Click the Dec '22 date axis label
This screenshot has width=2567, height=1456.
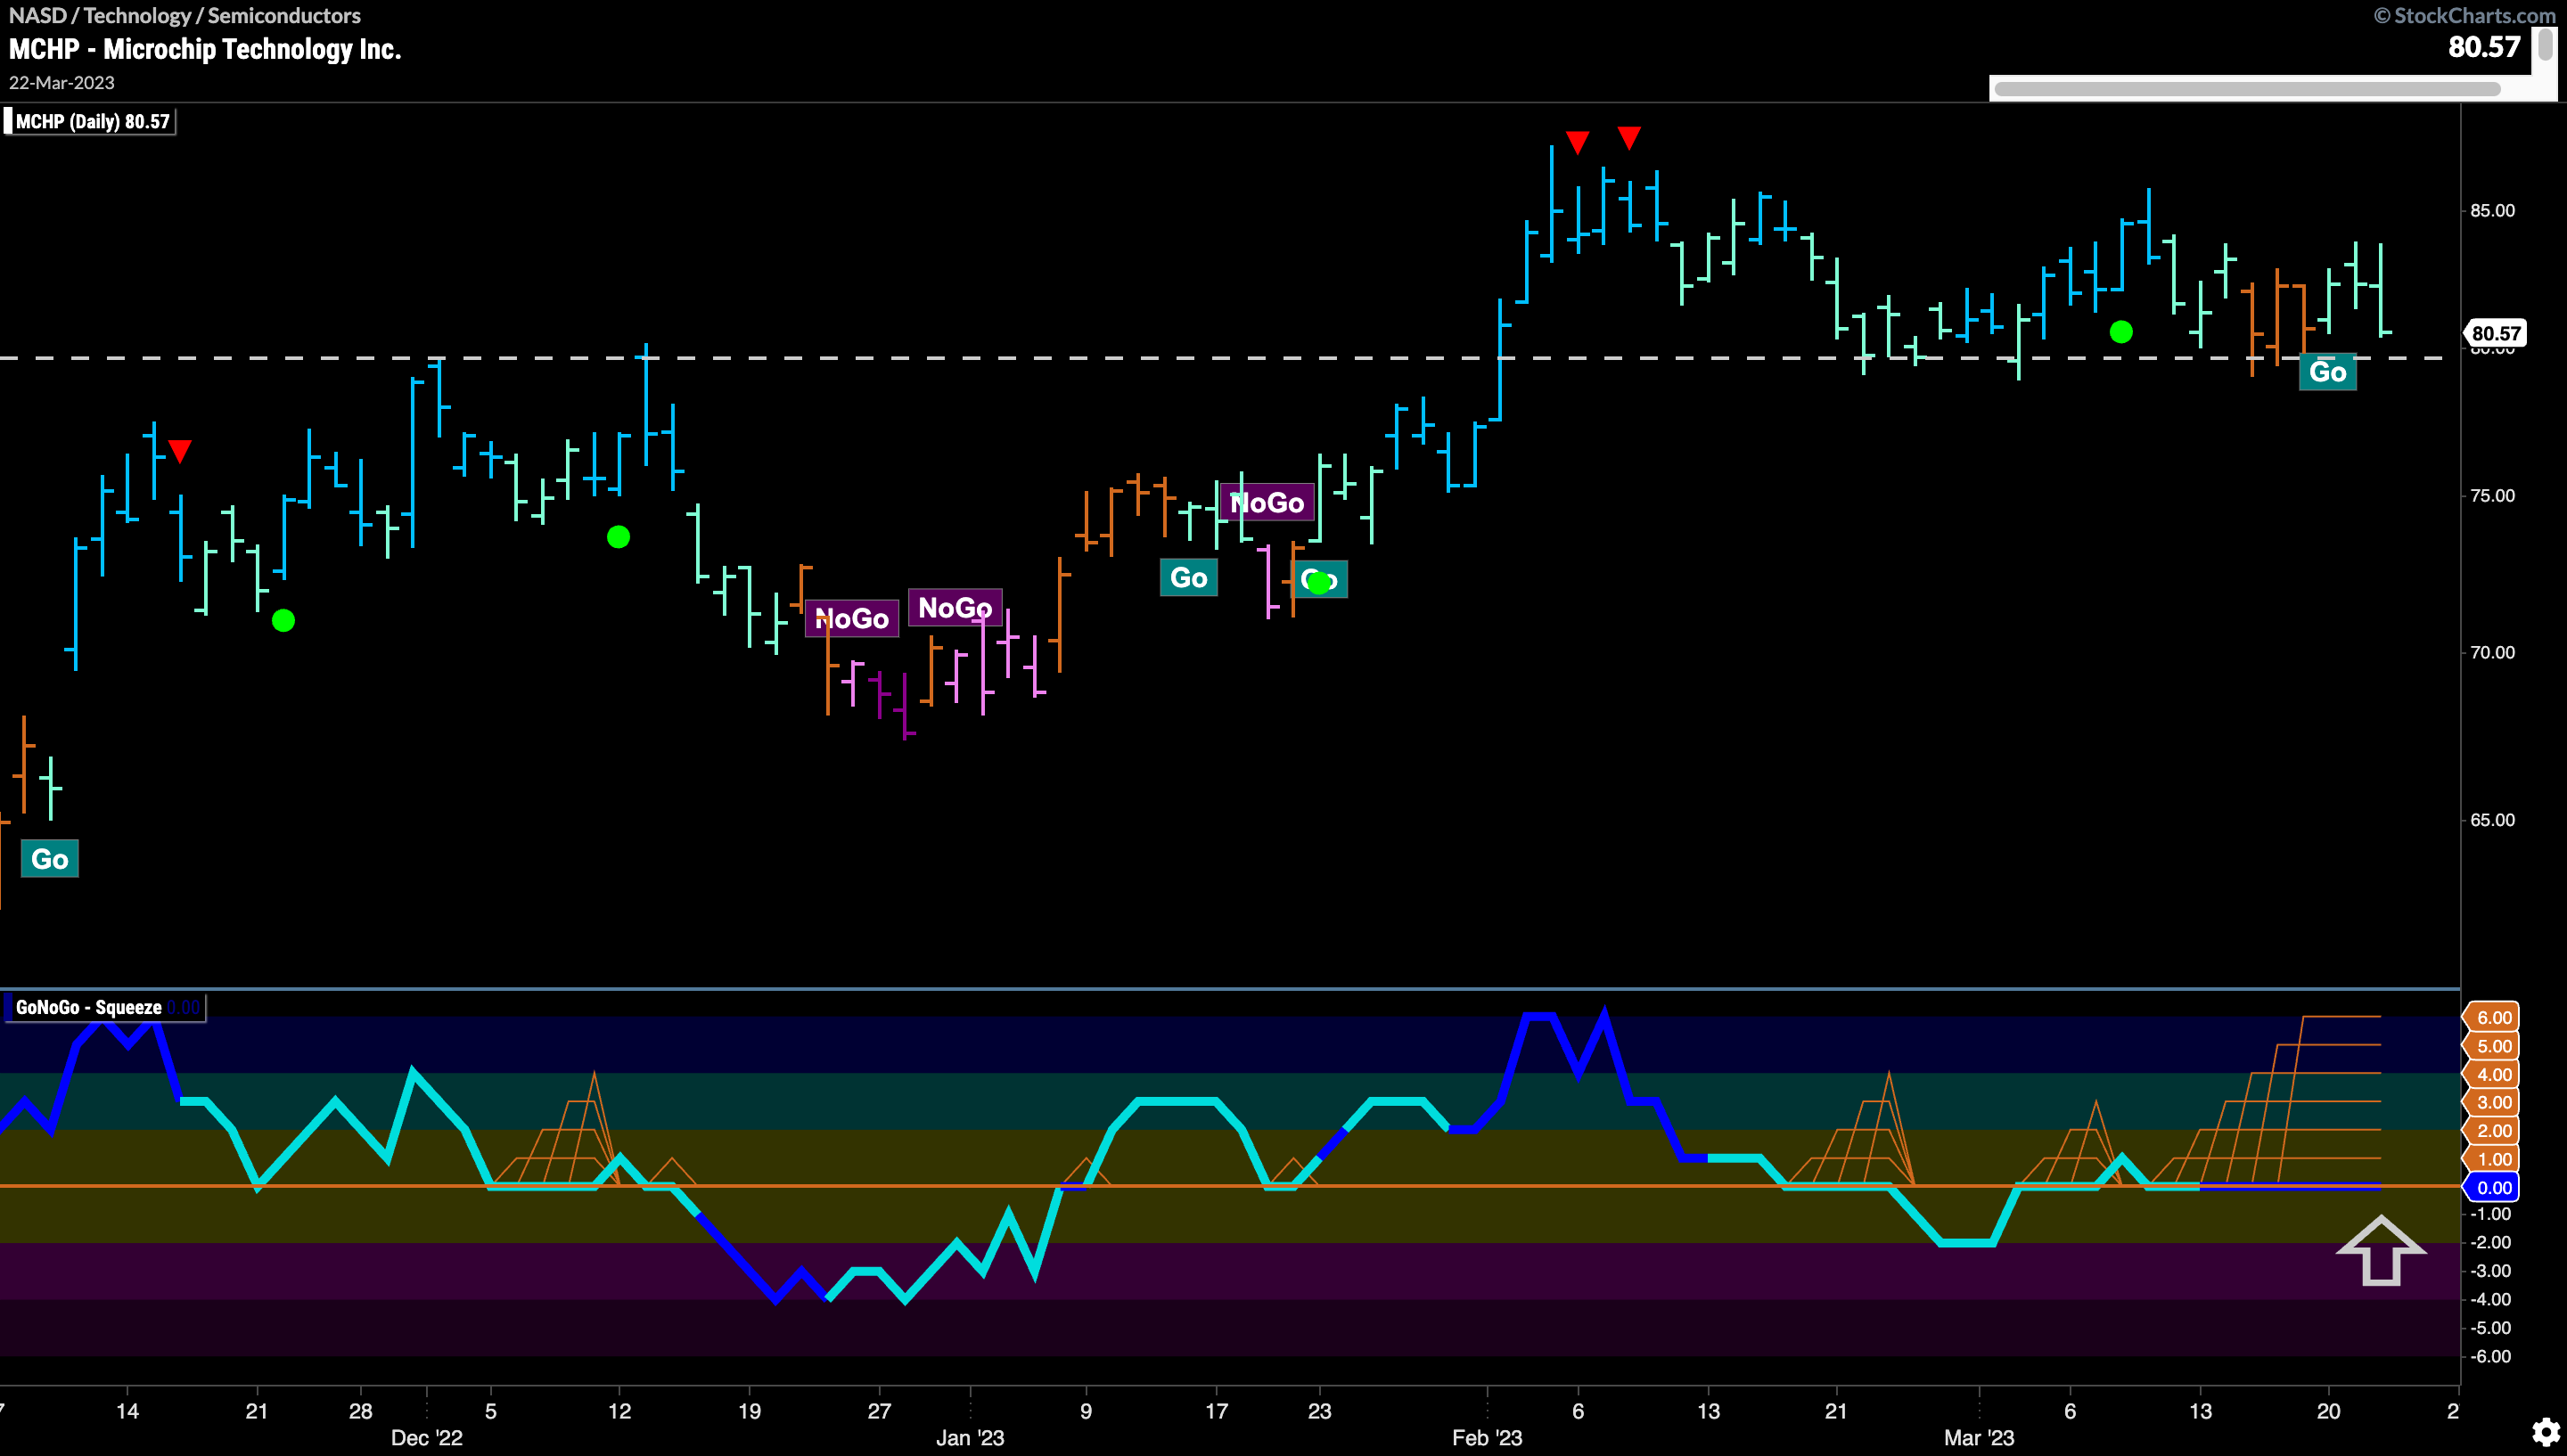click(x=427, y=1438)
